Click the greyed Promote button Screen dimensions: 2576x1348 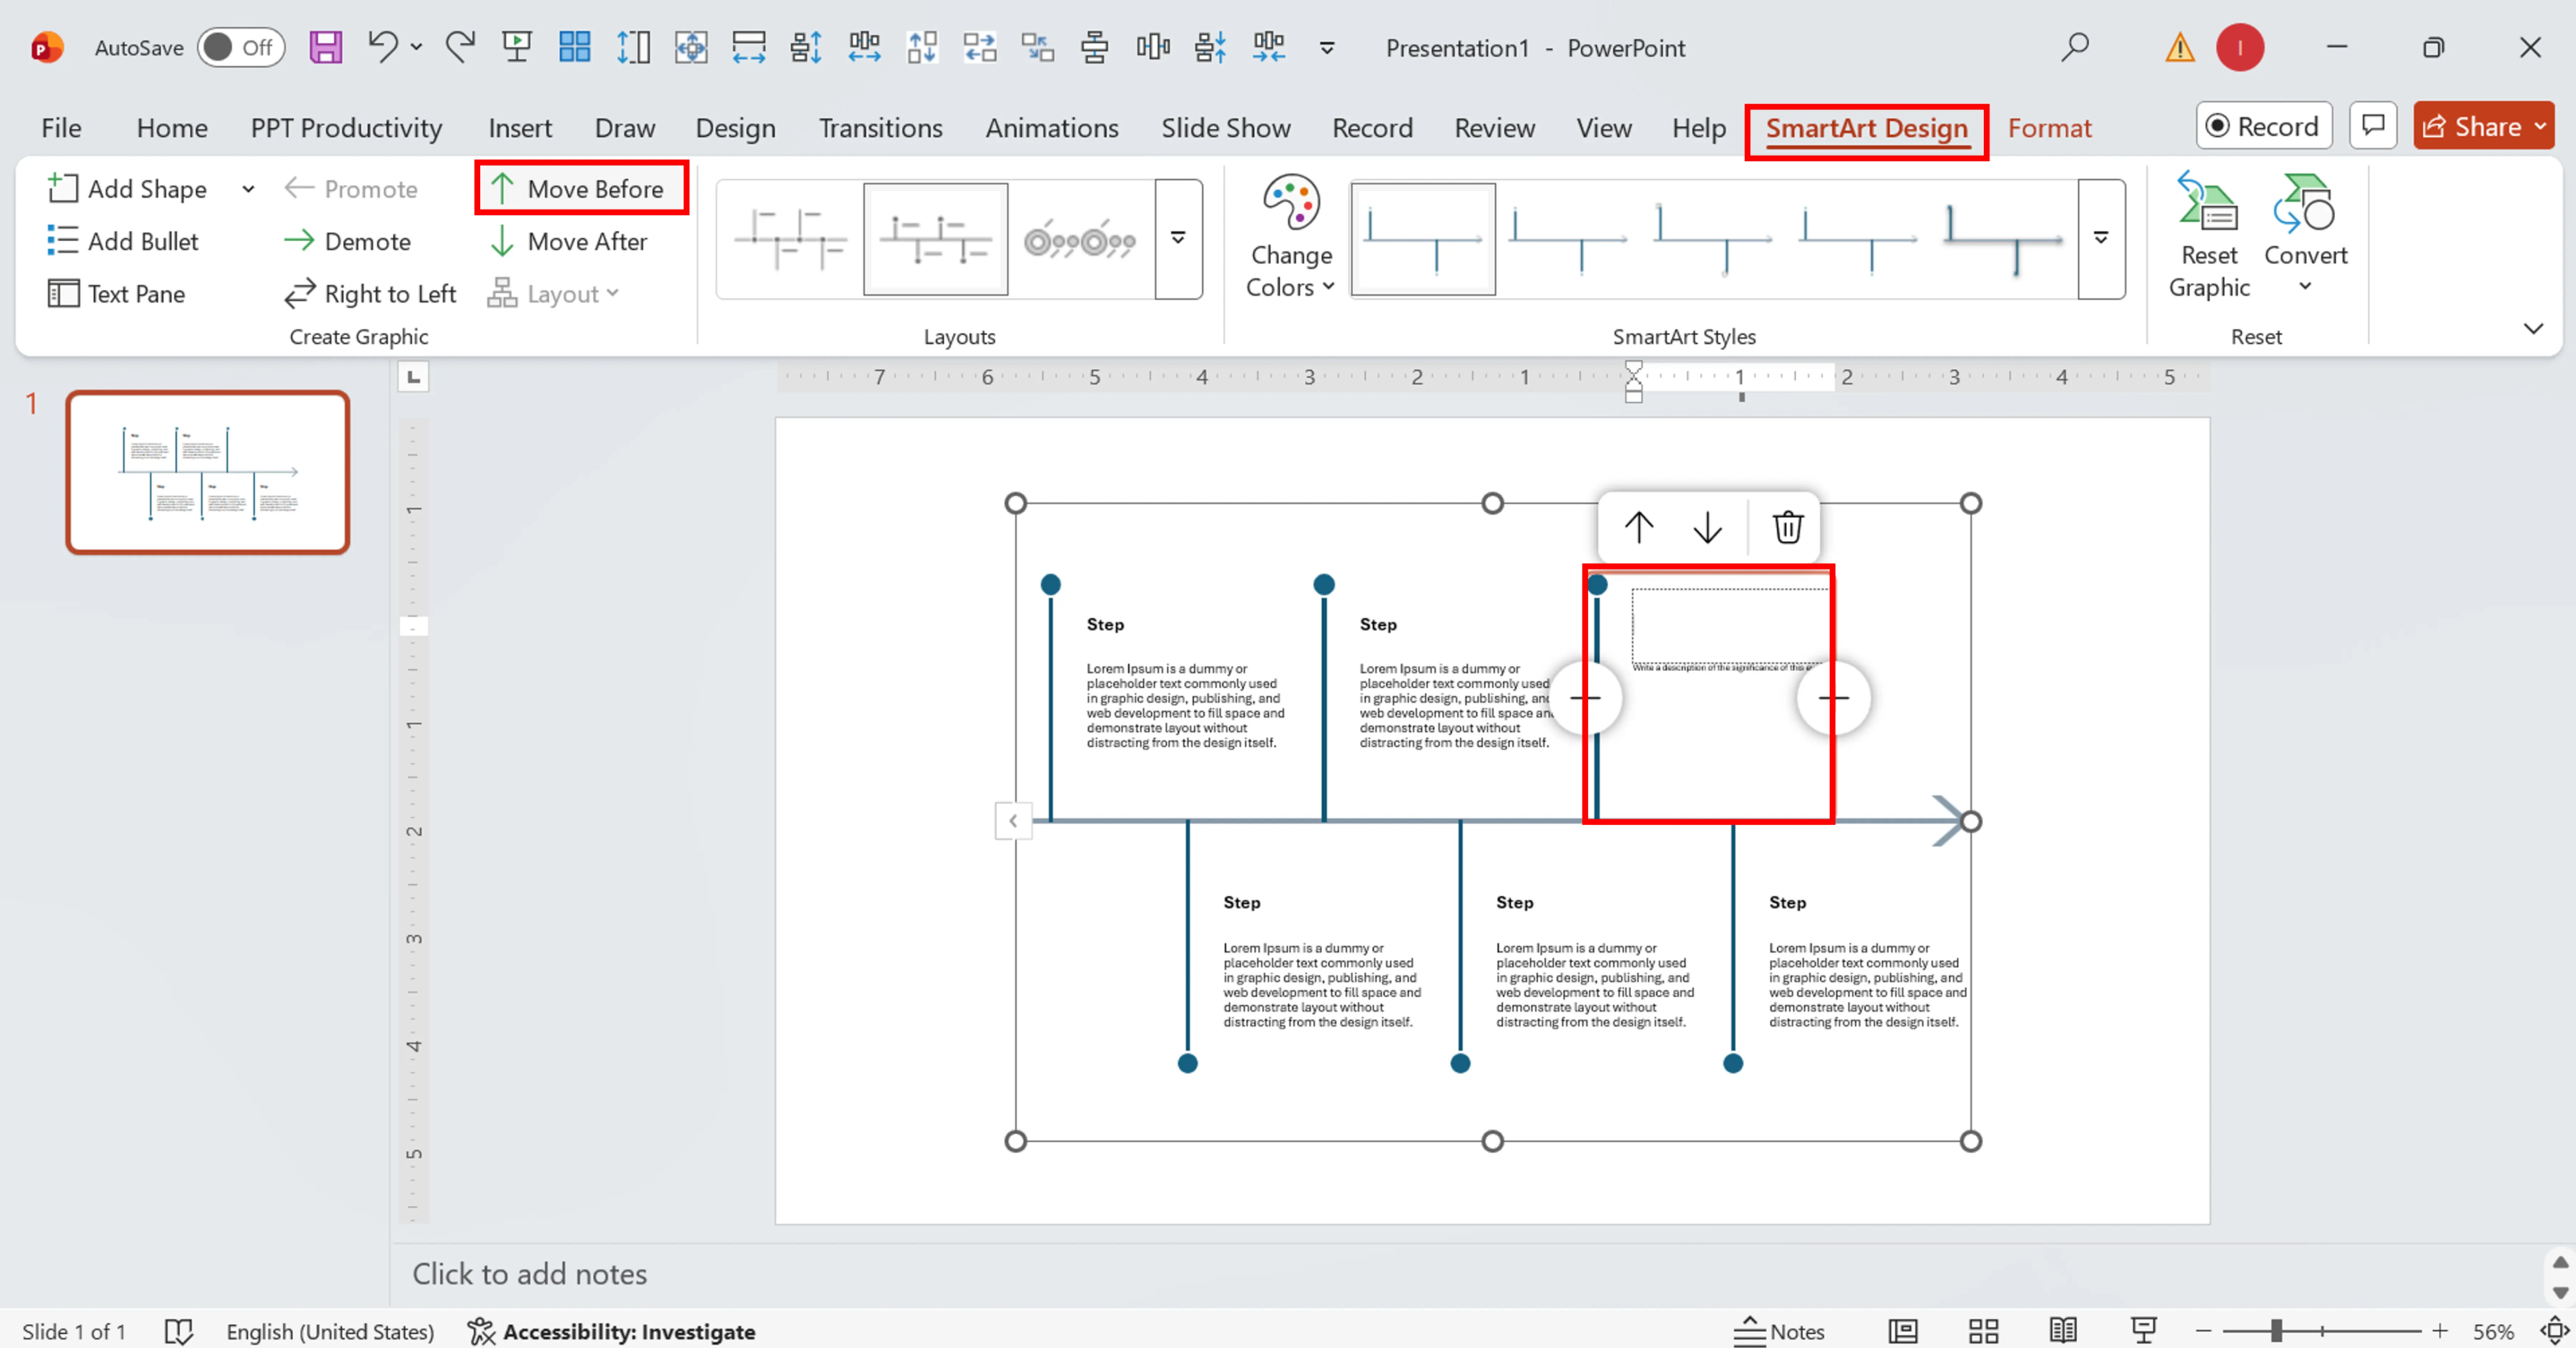[351, 188]
